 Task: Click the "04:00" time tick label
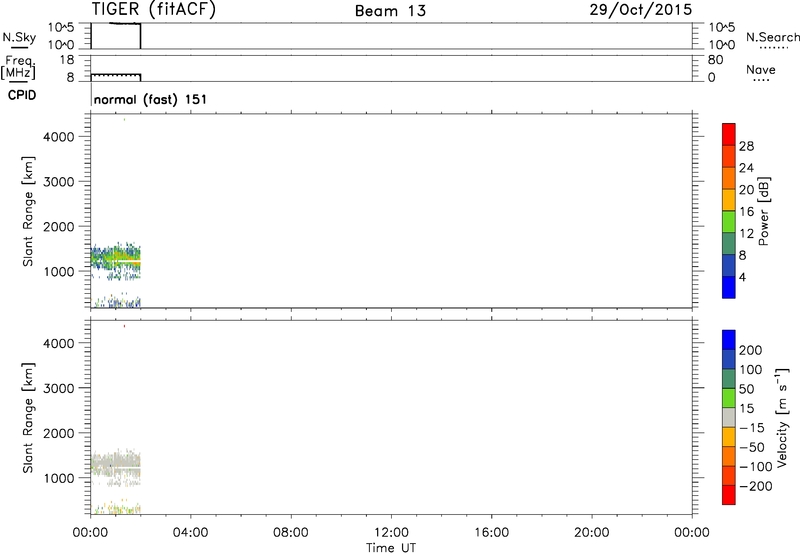pos(190,533)
